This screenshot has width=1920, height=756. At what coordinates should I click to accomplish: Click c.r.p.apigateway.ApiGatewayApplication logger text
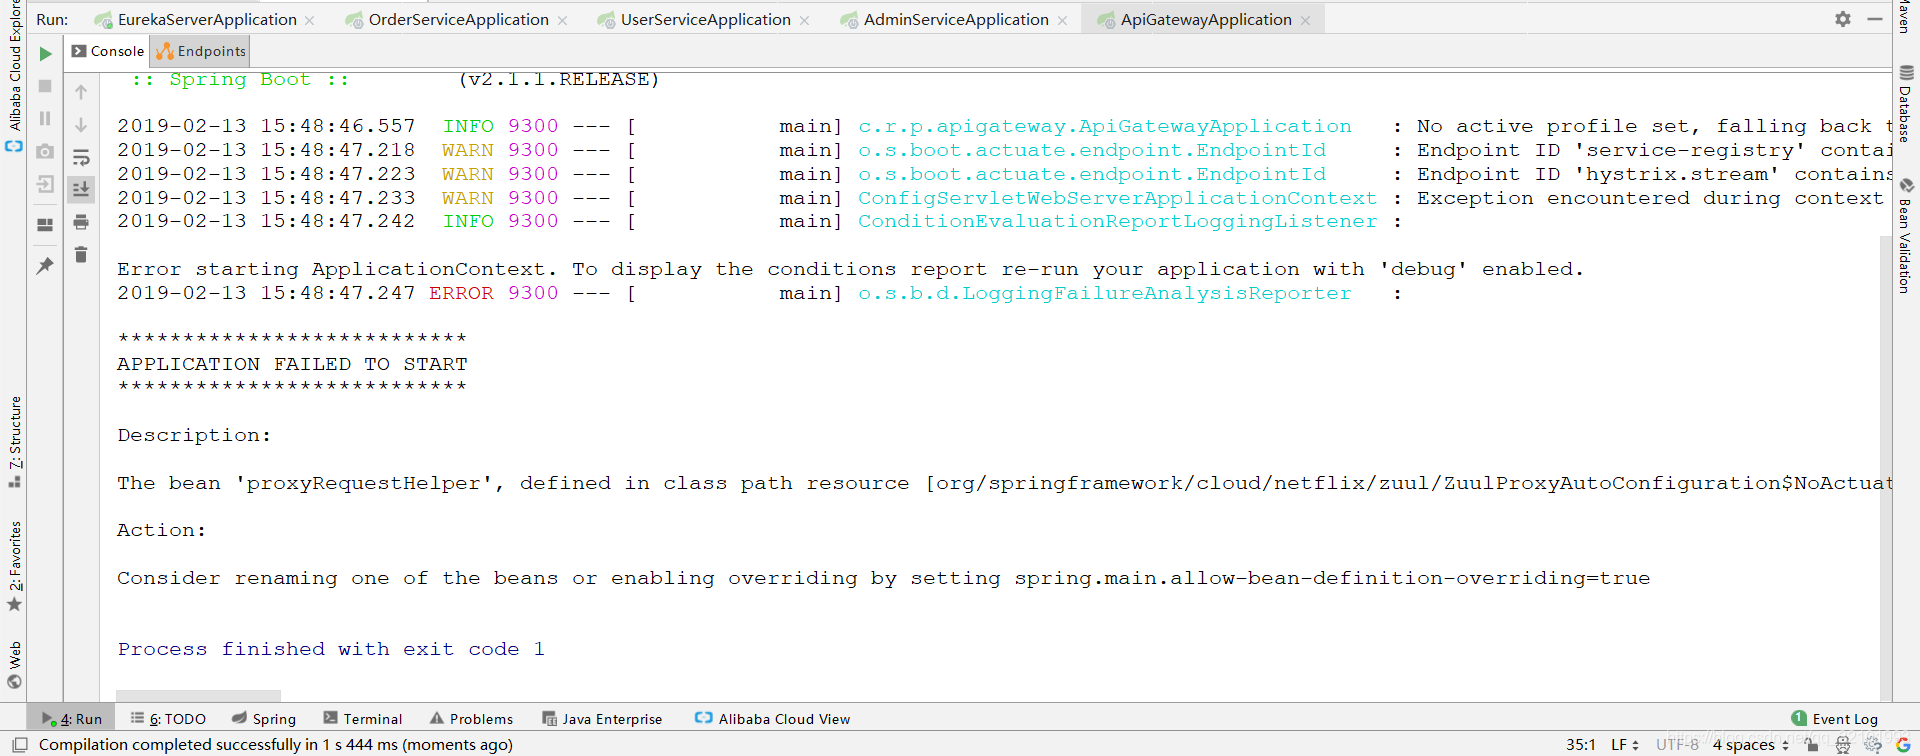coord(1105,126)
